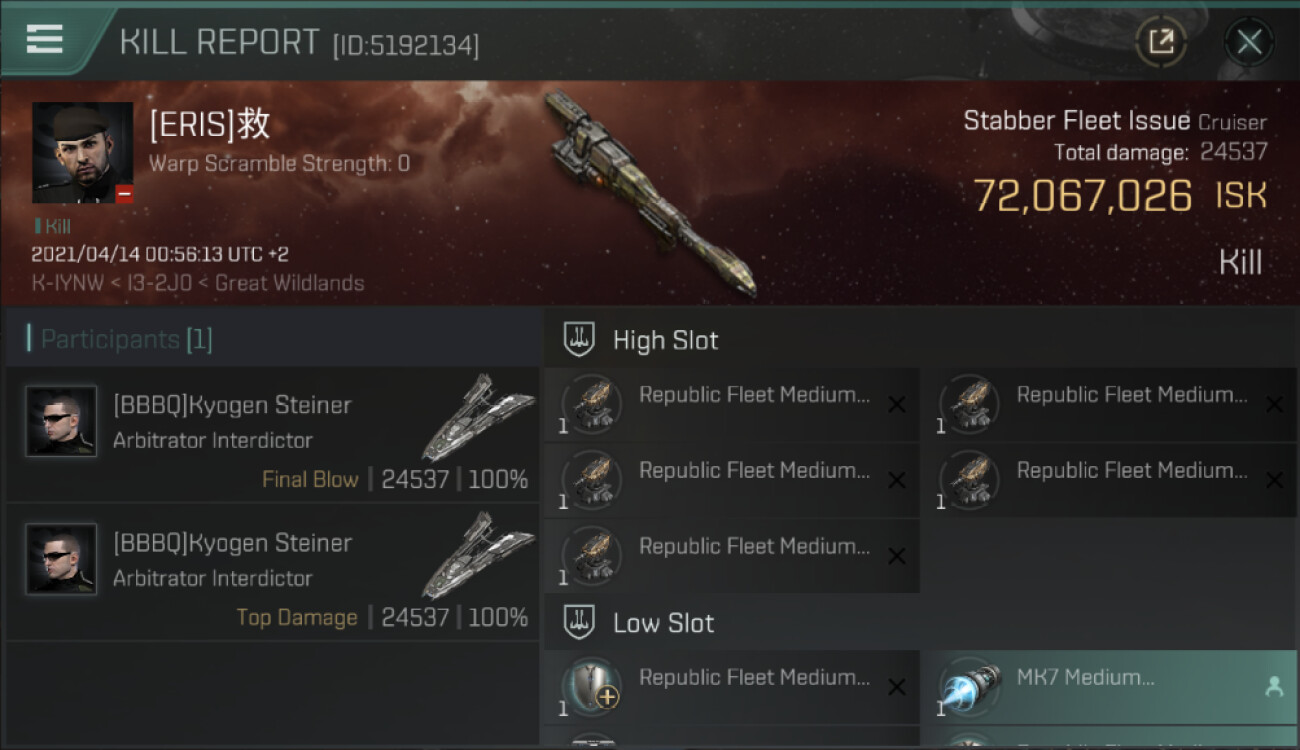Select the Final Blow Kyogen Steiner portrait
1300x750 pixels.
click(61, 422)
